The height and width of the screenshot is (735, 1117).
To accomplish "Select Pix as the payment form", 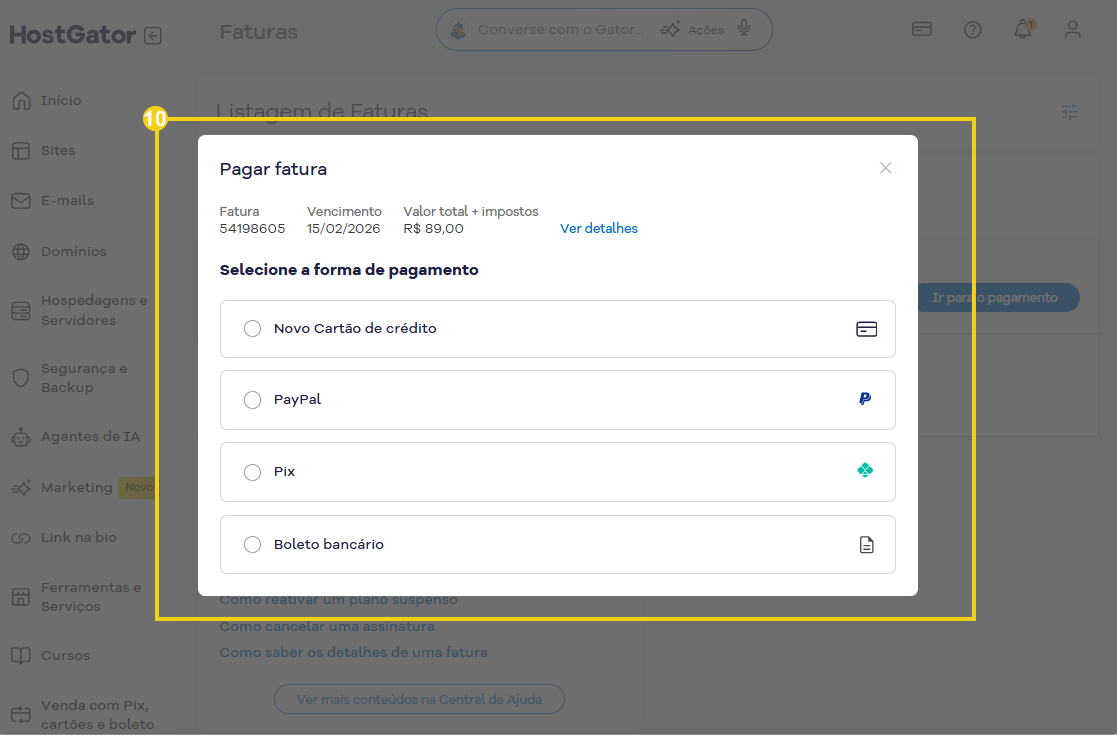I will (252, 470).
